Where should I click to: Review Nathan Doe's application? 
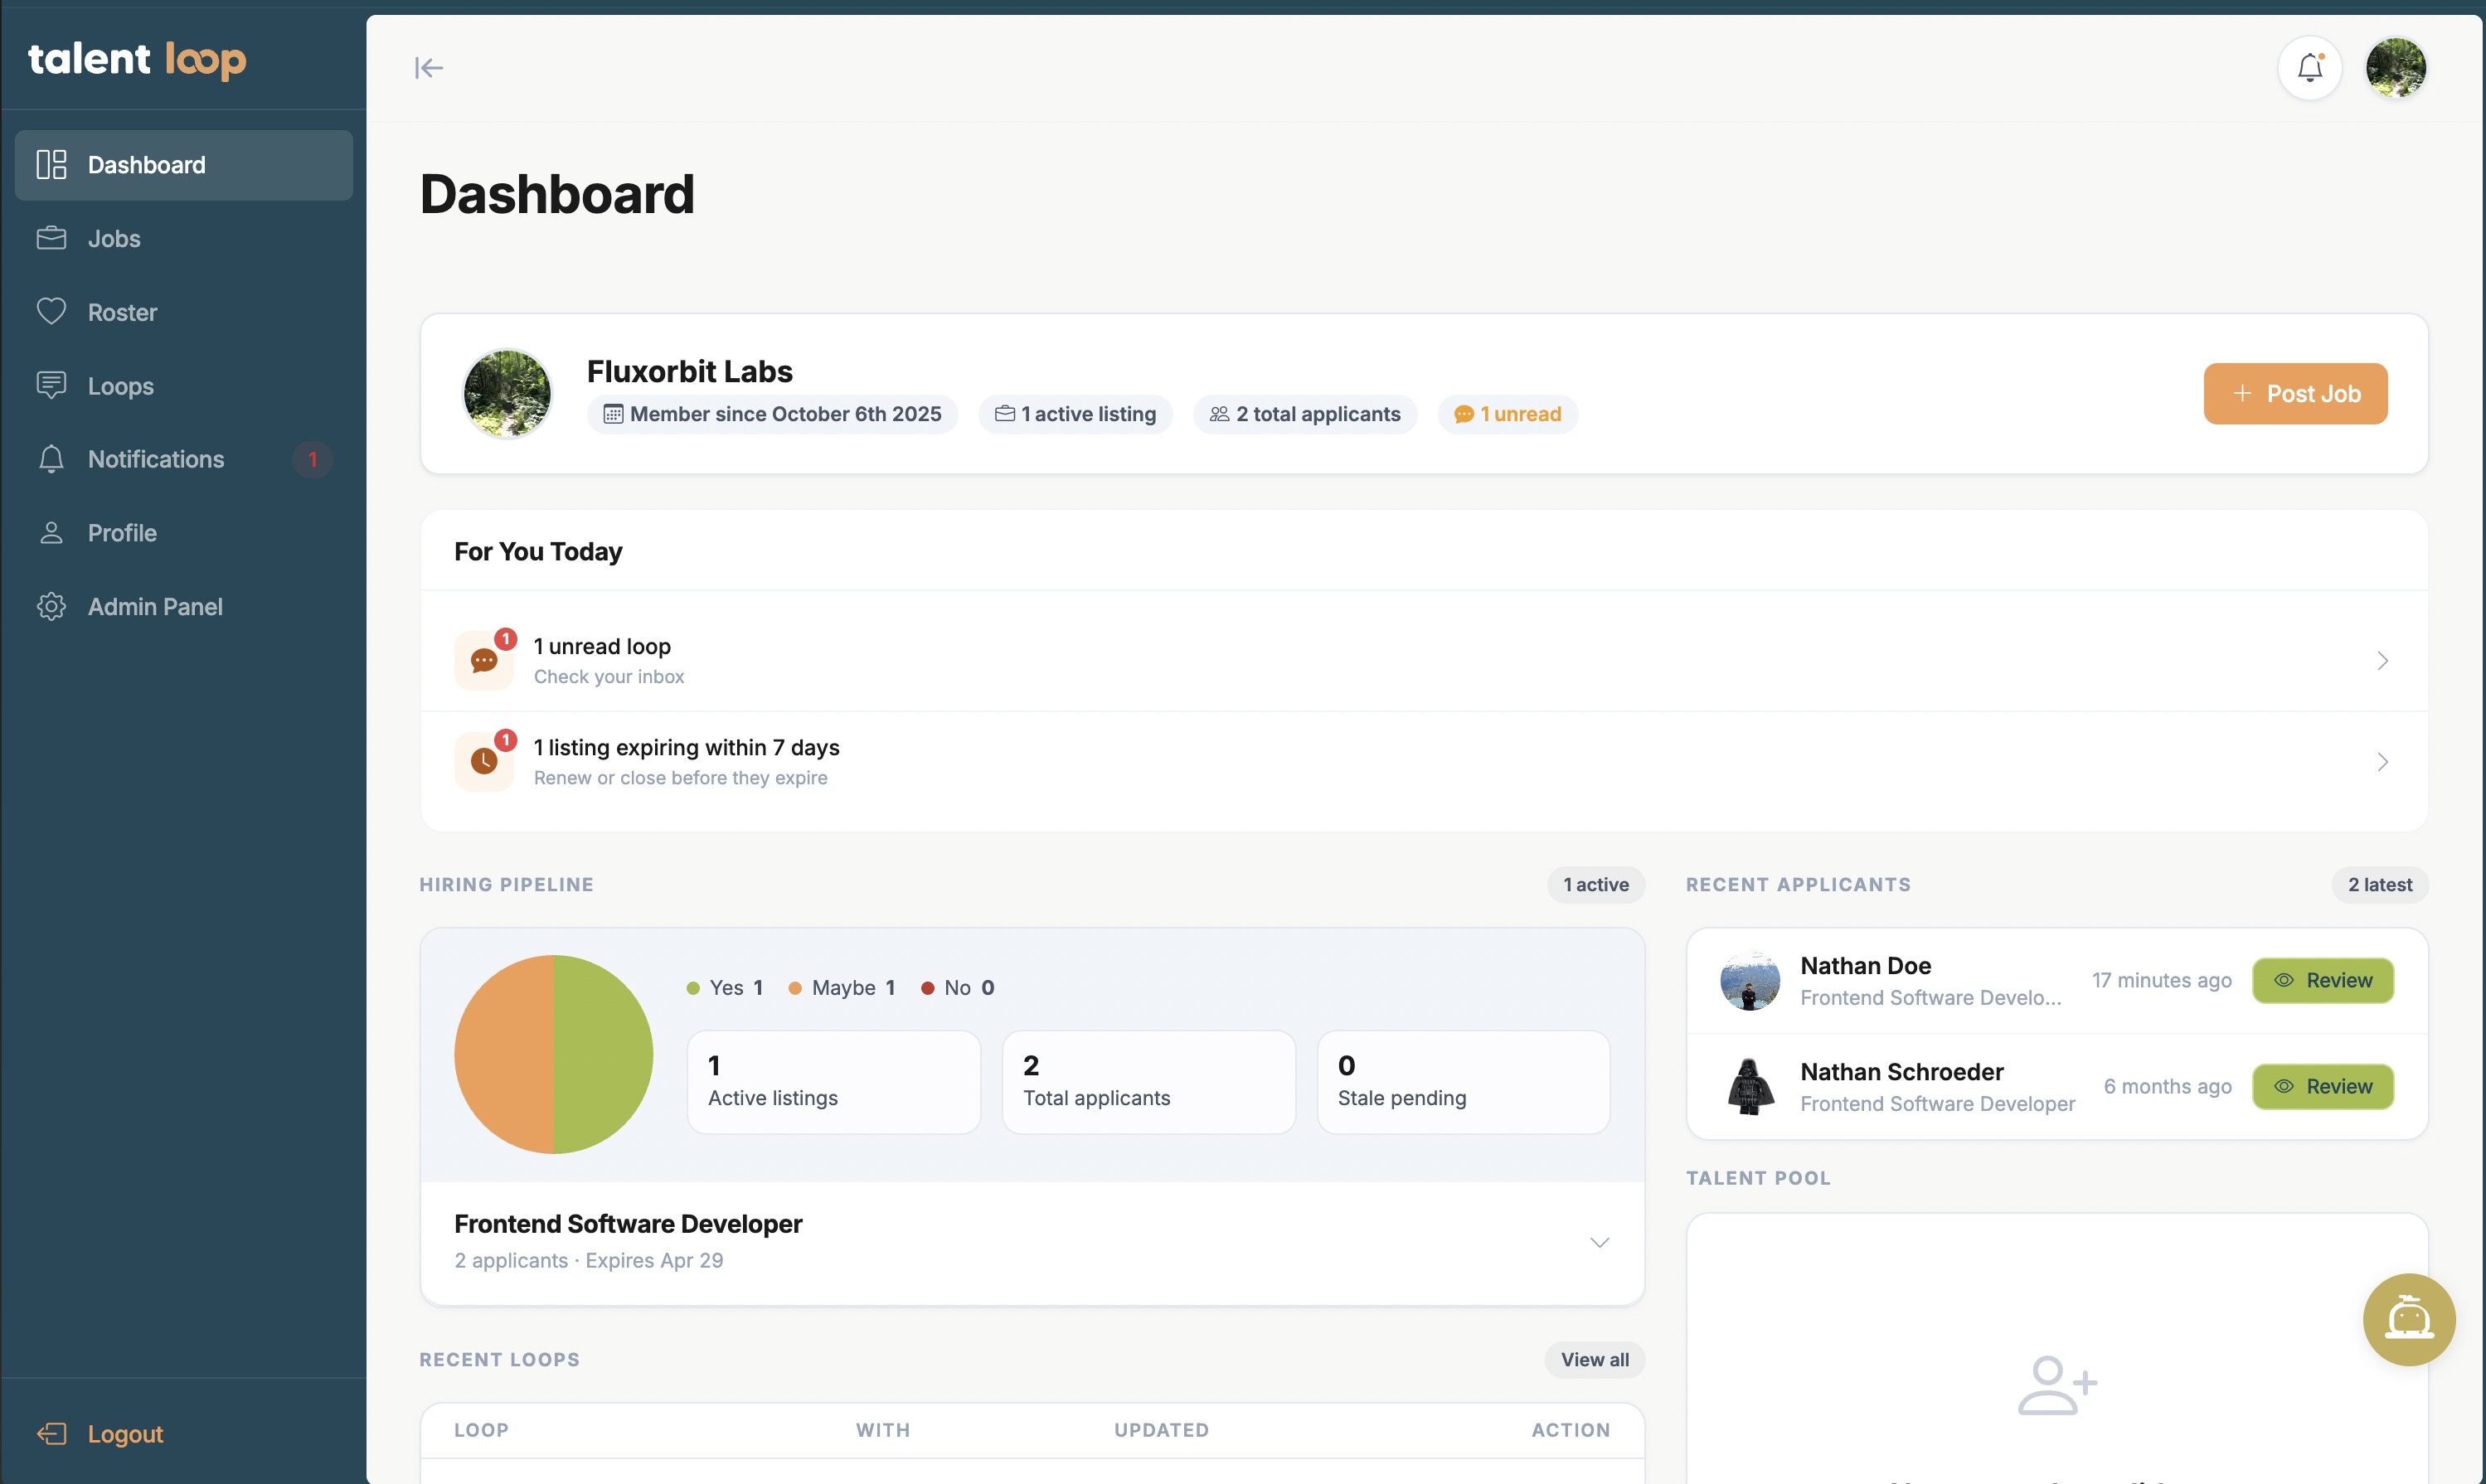click(x=2322, y=980)
